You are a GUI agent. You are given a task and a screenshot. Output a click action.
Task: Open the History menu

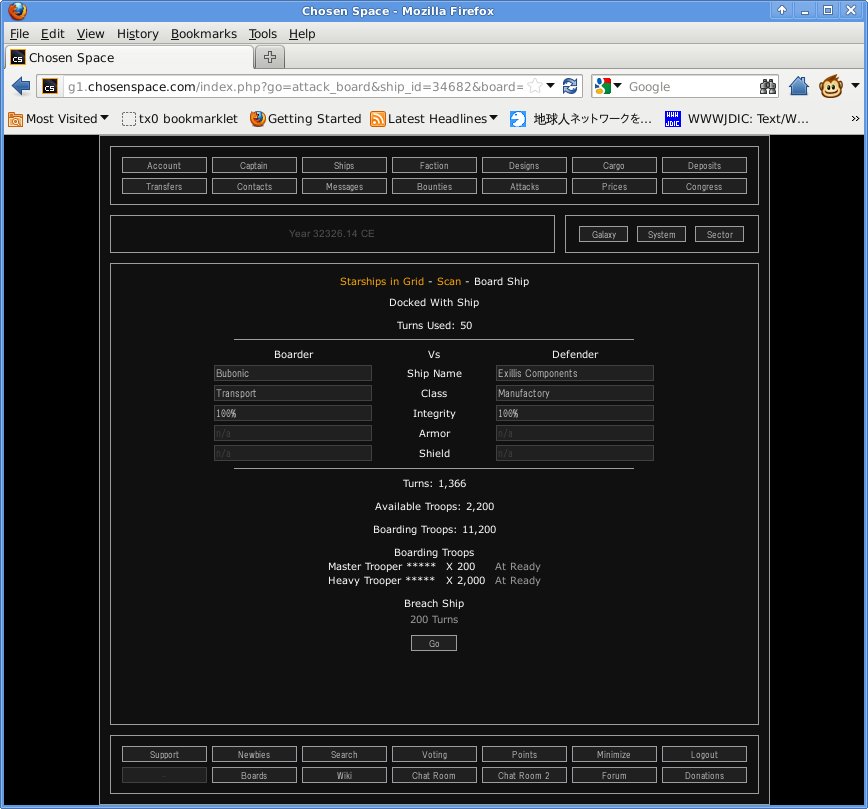[x=137, y=33]
